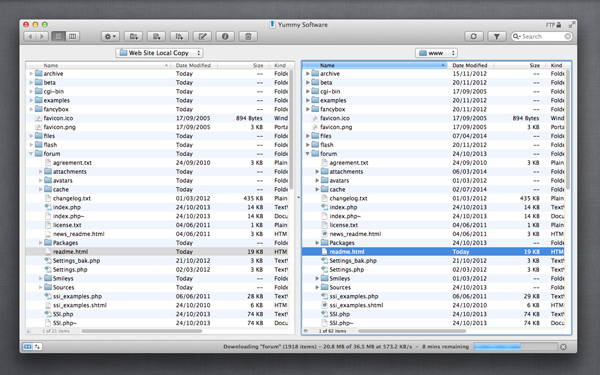
Task: Select remote agreement.txt file icon
Action: pyautogui.click(x=324, y=163)
